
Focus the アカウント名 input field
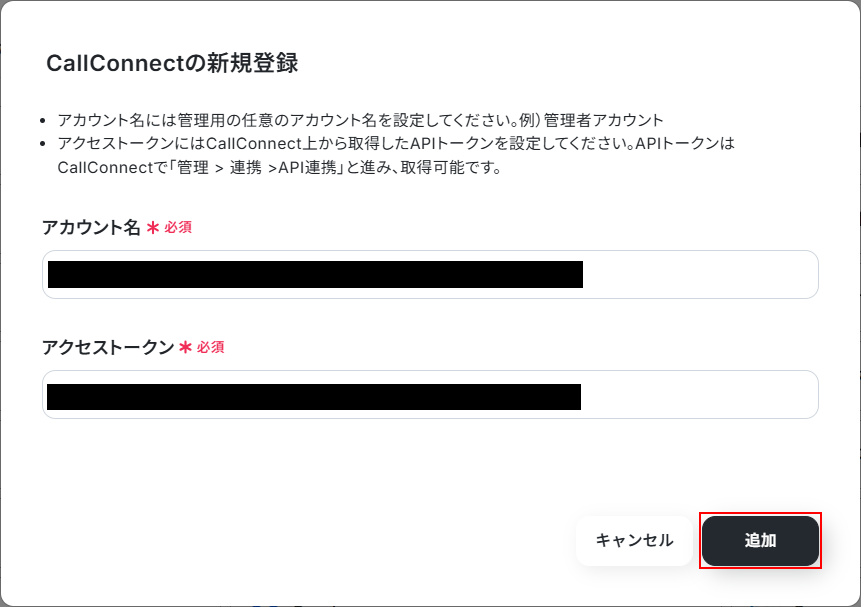430,275
